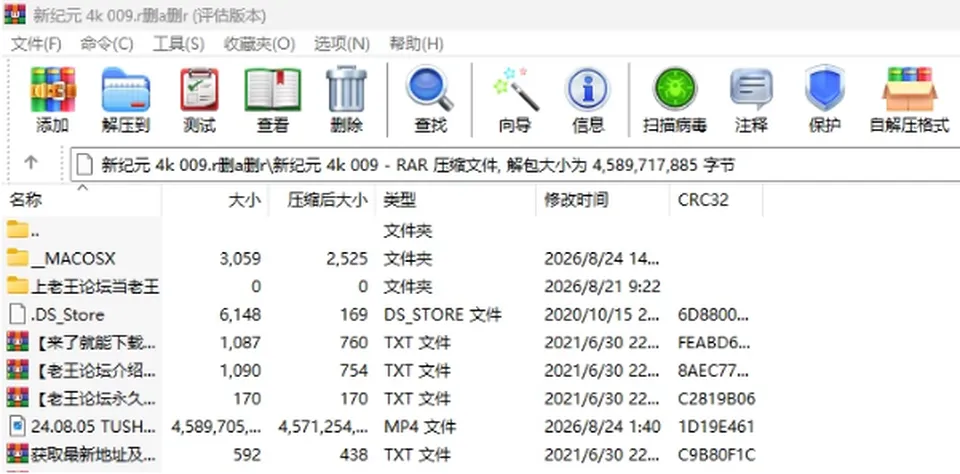This screenshot has height=474, width=960.
Task: Open the 命令(C) menu
Action: tap(107, 44)
